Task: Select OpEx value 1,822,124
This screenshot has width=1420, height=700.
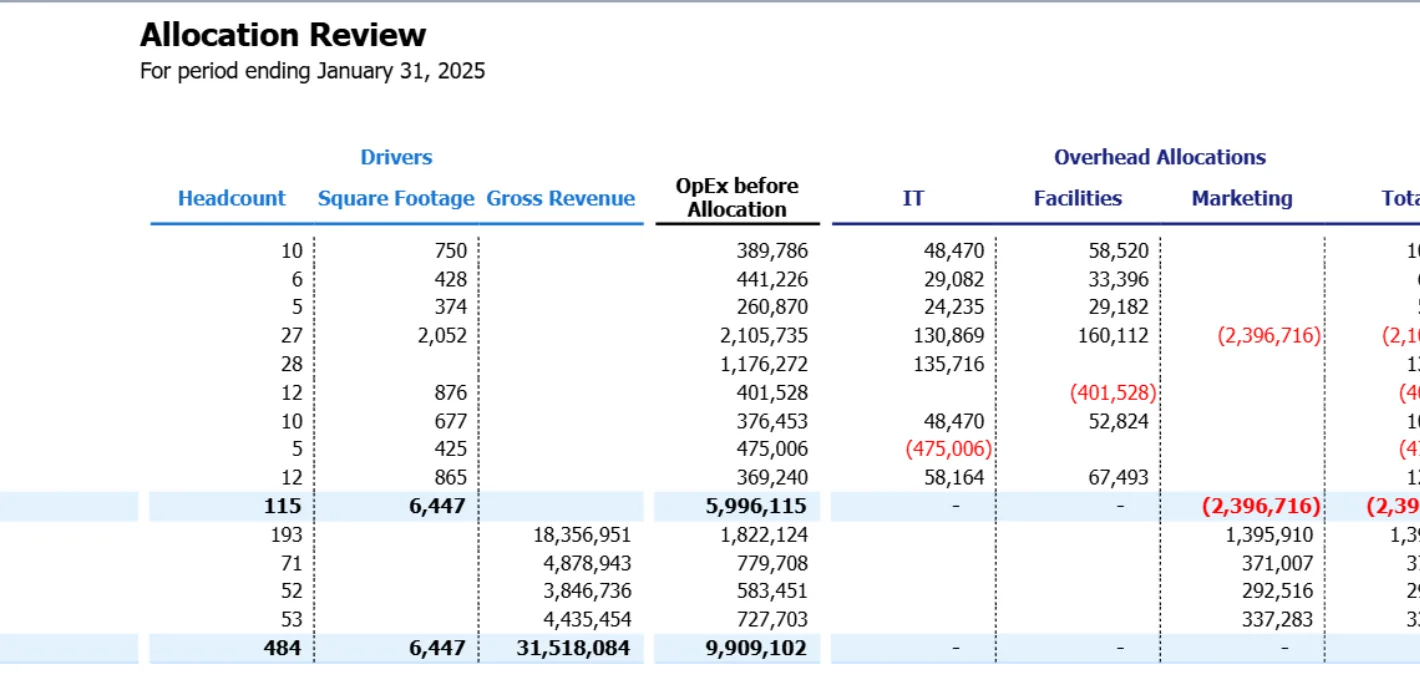Action: click(x=765, y=535)
